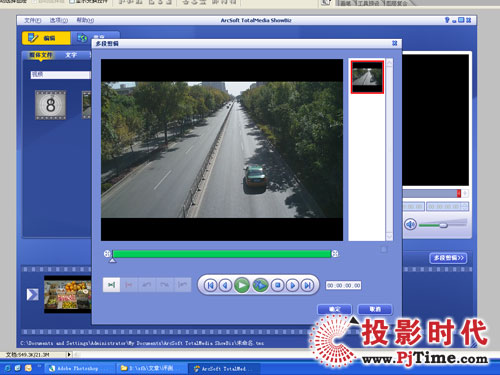Switch to the 文字 (Text) tab
The height and width of the screenshot is (375, 500).
71,55
